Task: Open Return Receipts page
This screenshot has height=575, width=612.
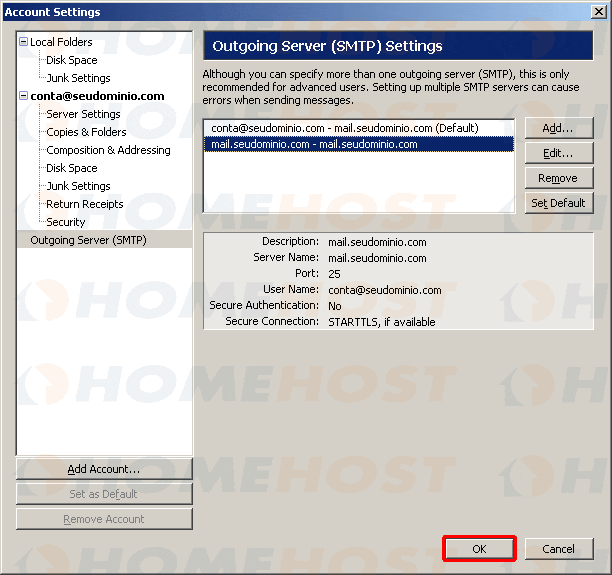Action: (x=85, y=204)
